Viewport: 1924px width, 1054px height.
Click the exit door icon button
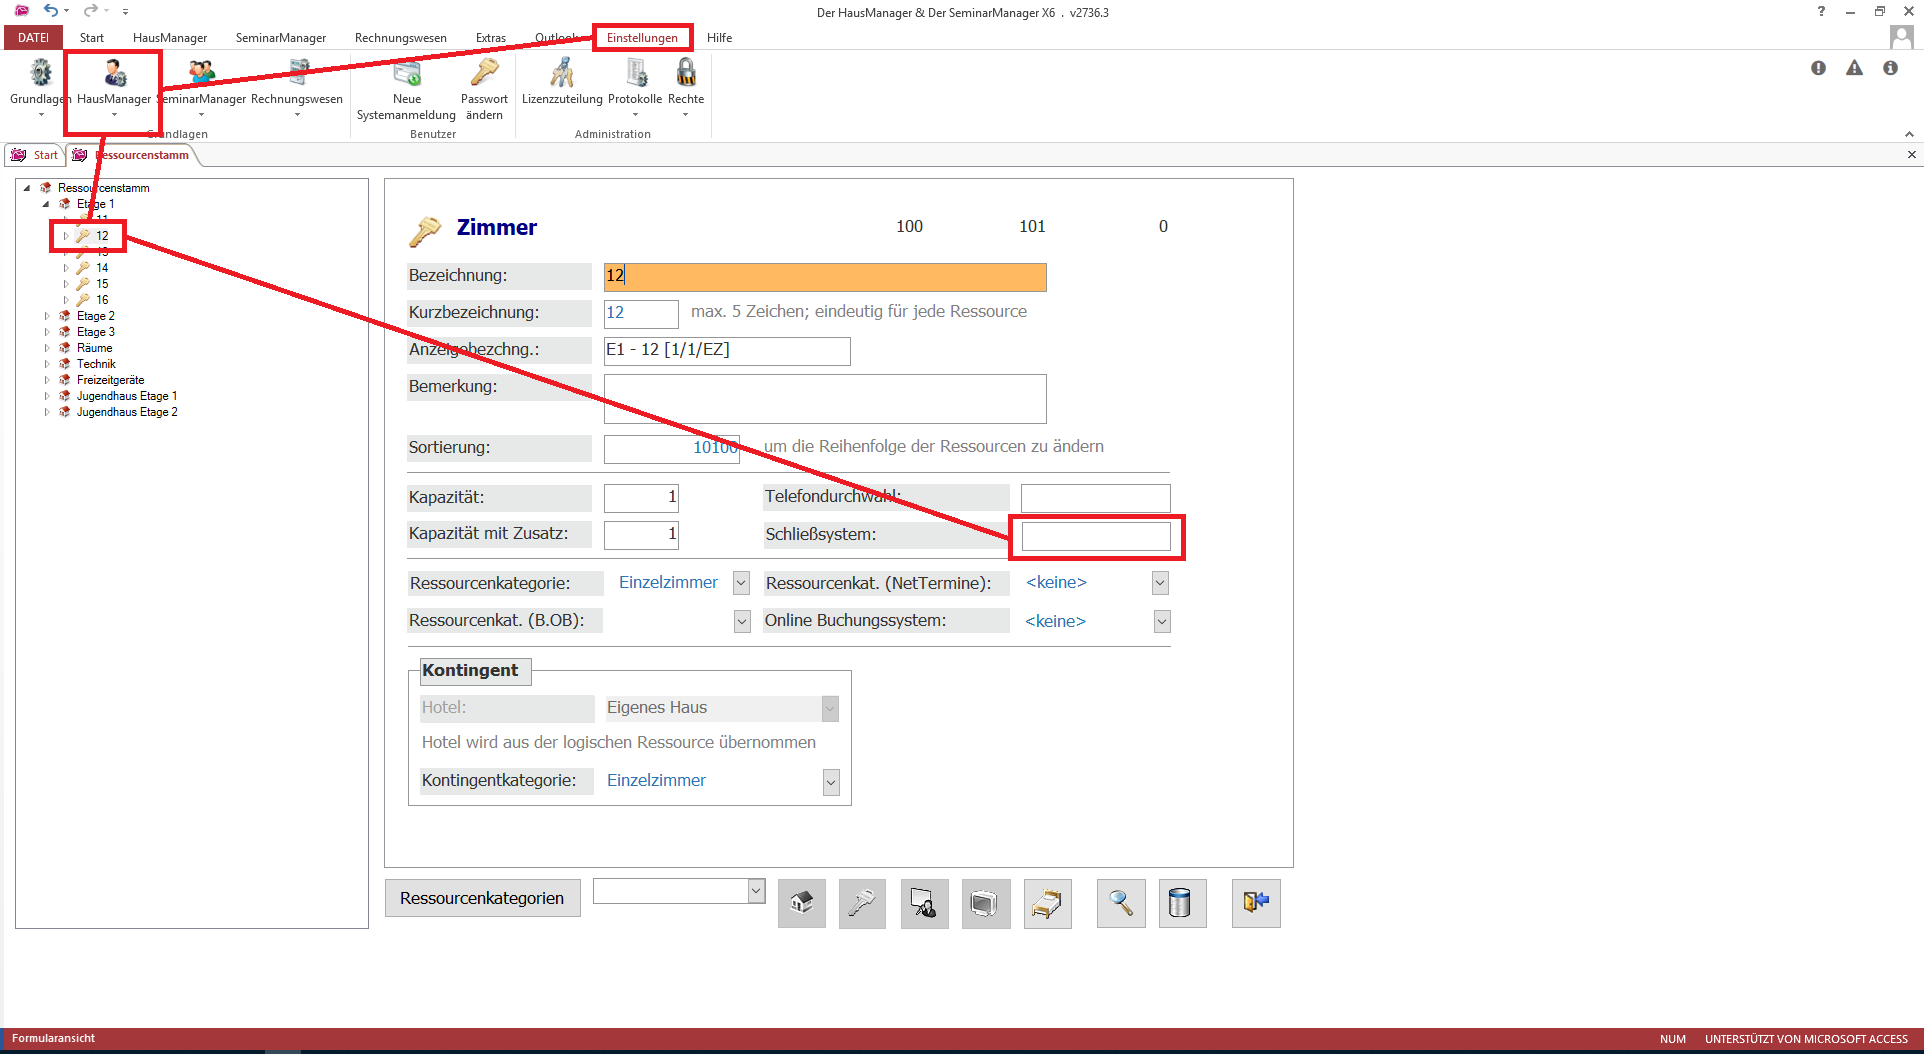click(x=1256, y=904)
